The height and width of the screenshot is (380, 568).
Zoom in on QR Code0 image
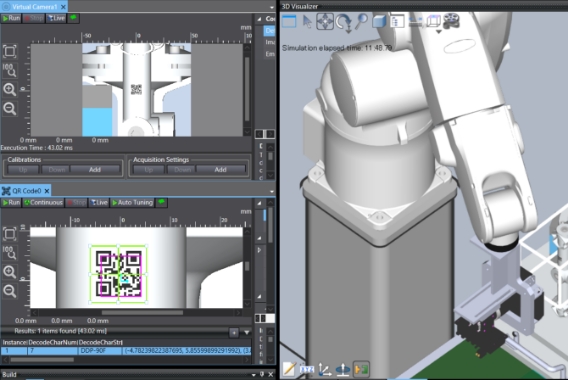(x=10, y=272)
